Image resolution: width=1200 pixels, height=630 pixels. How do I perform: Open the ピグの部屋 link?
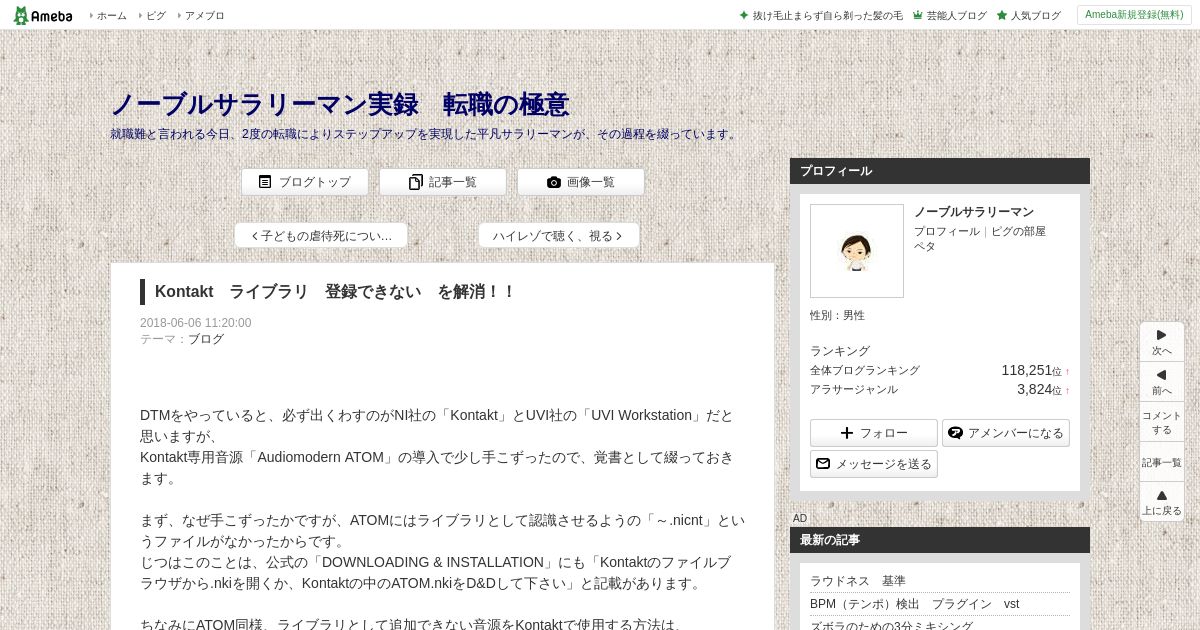point(1018,231)
